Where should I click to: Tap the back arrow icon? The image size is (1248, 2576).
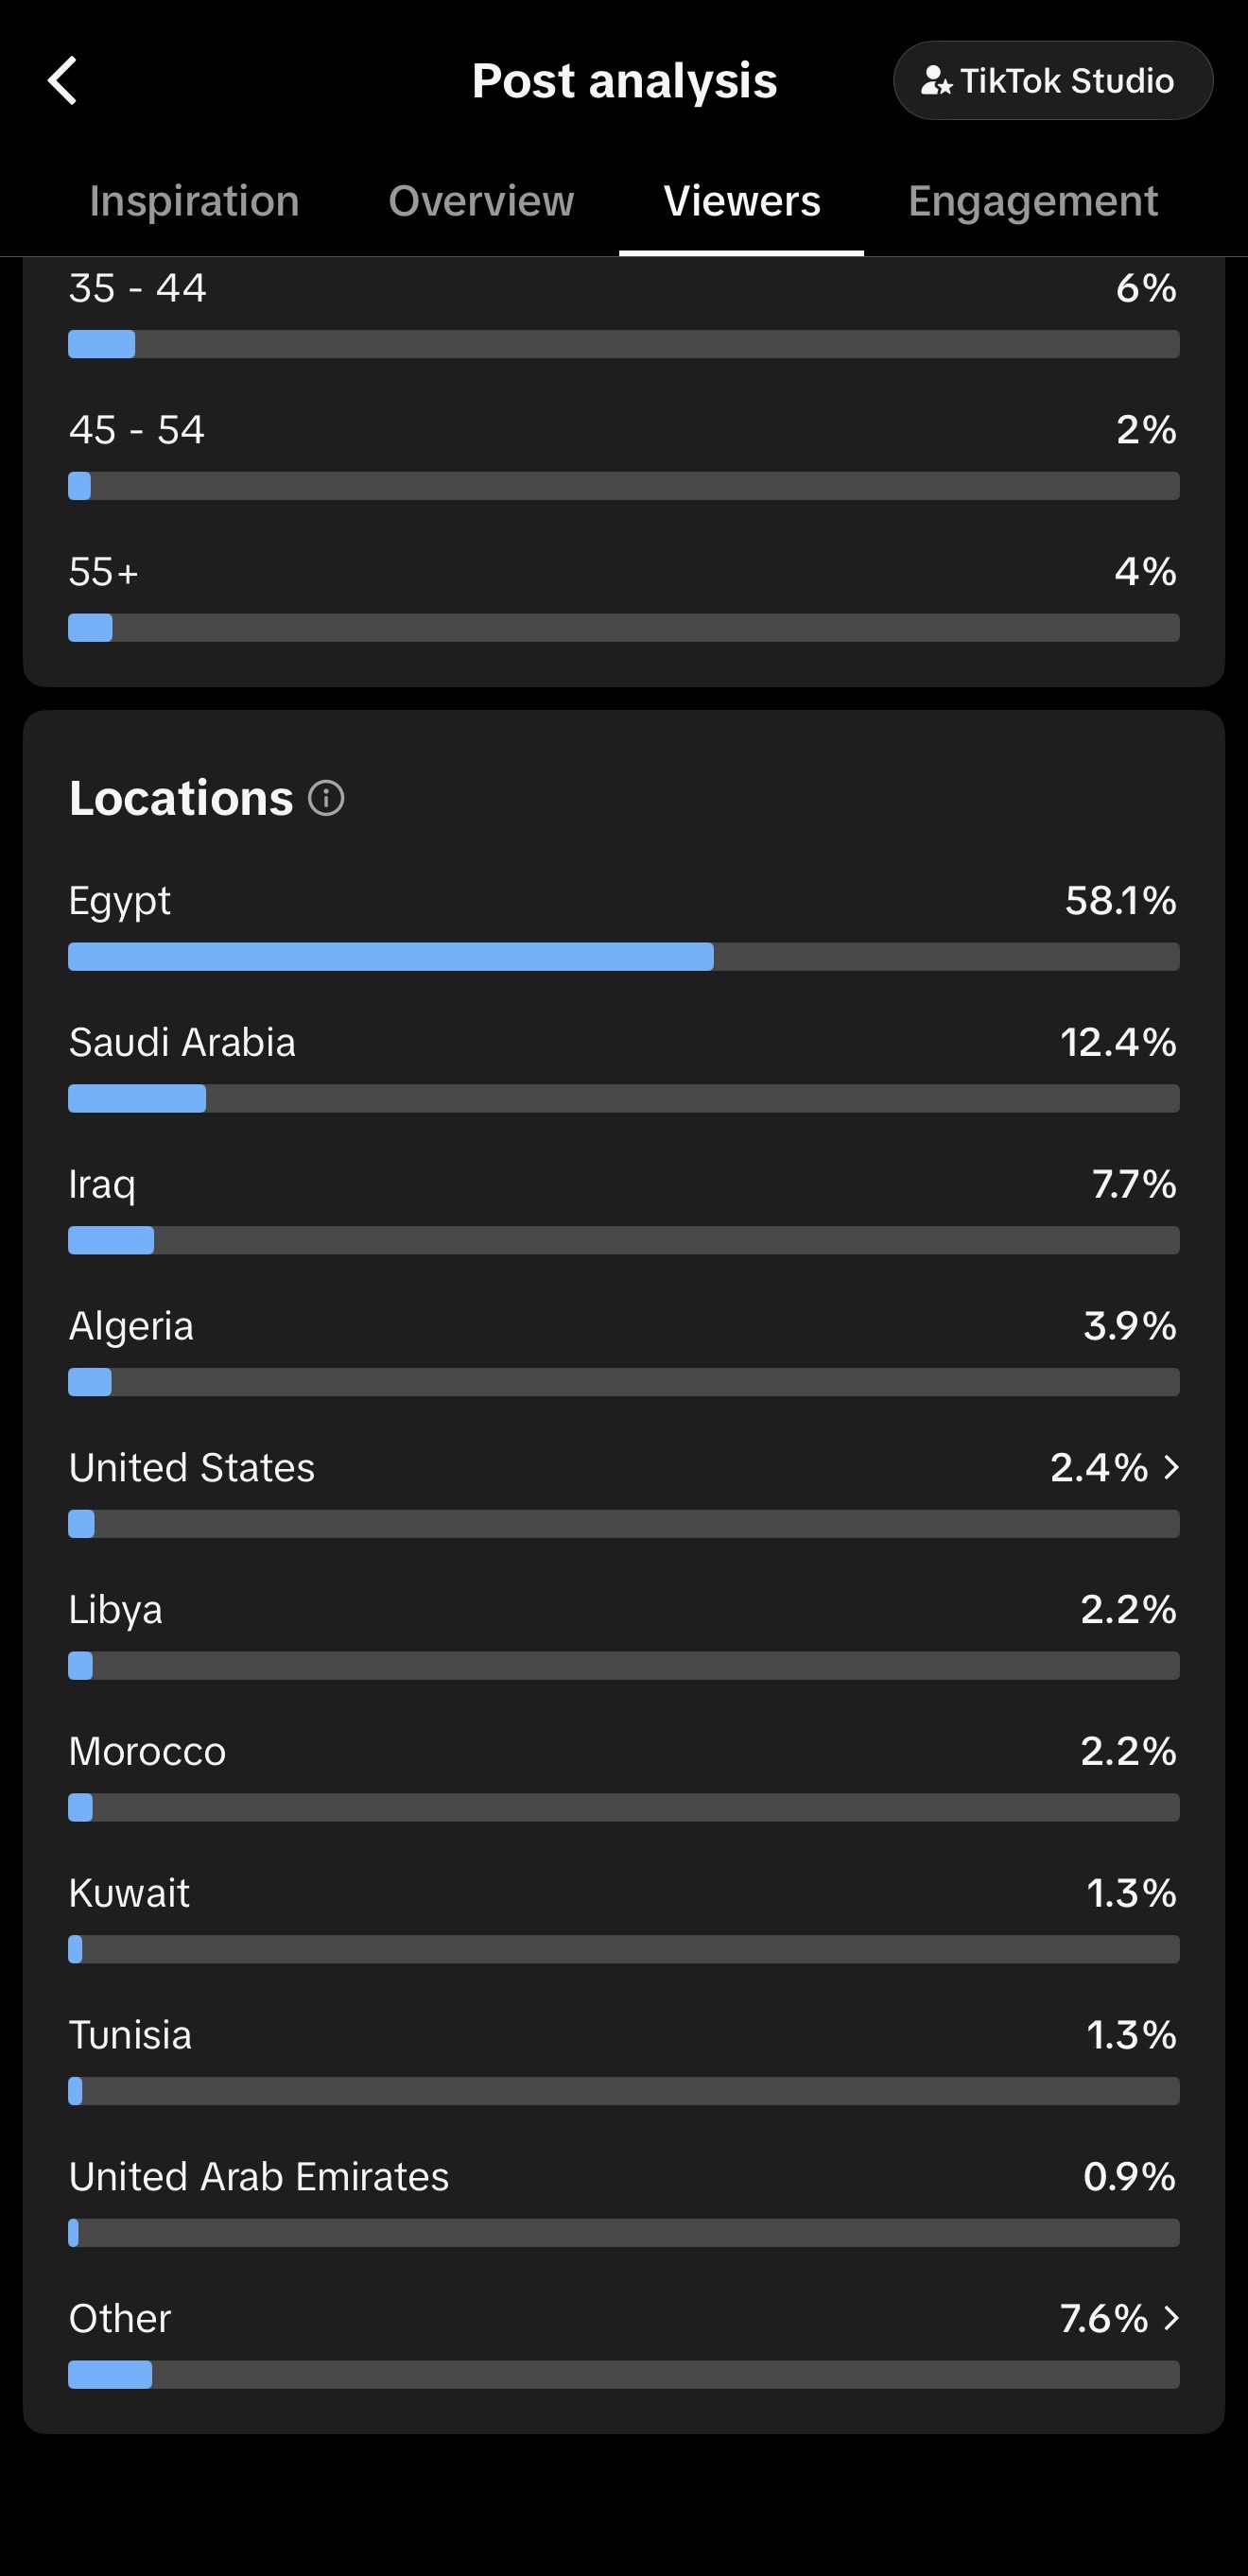pos(62,80)
